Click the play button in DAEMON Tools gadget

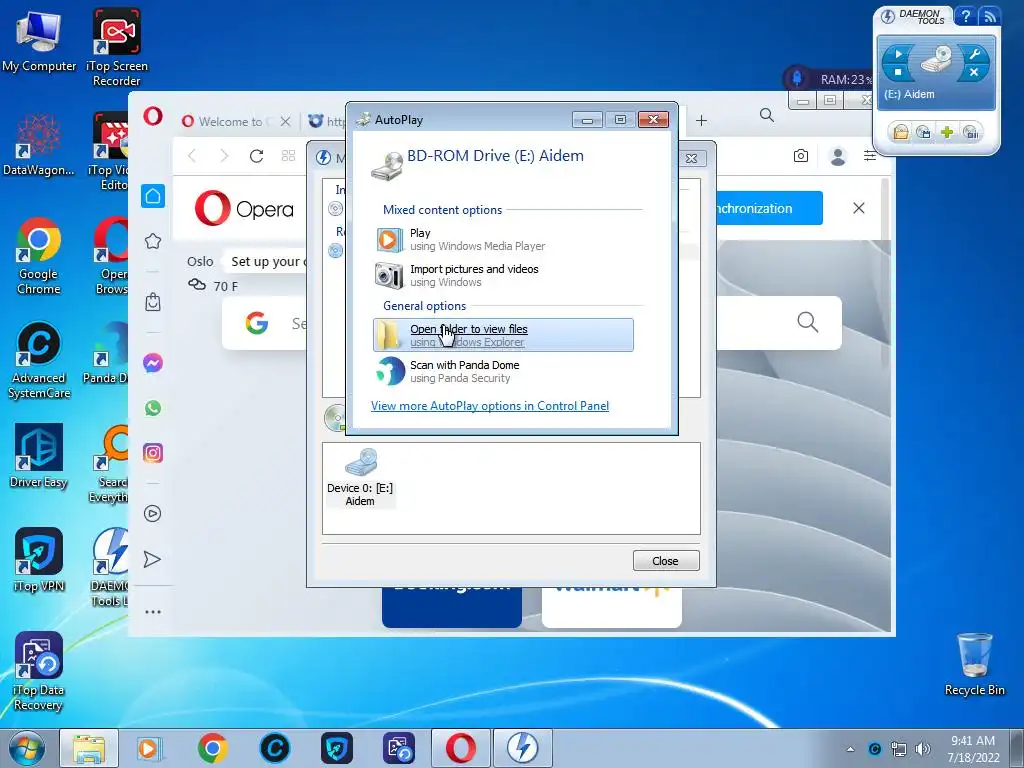[x=897, y=54]
